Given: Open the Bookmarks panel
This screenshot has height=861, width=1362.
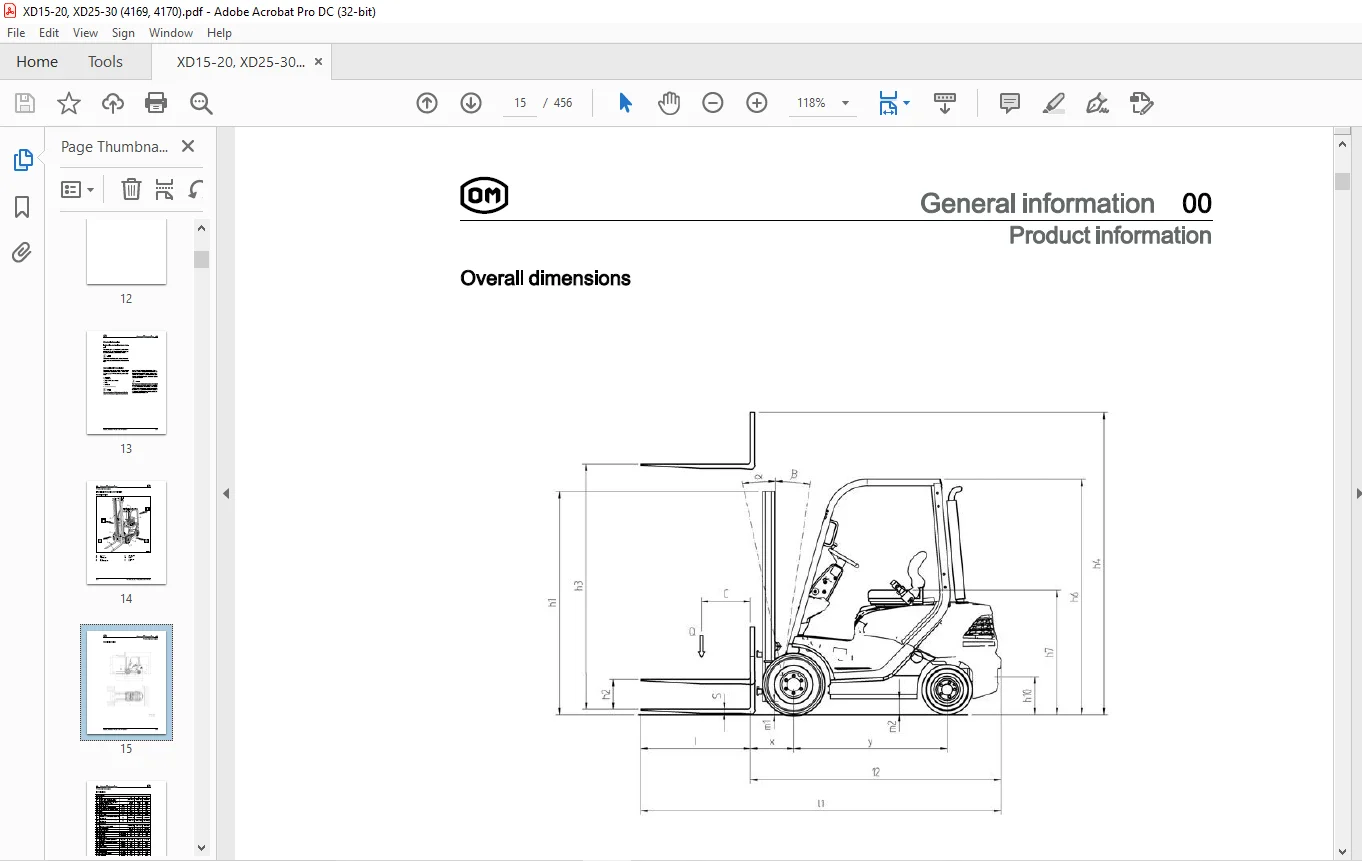Looking at the screenshot, I should tap(22, 207).
